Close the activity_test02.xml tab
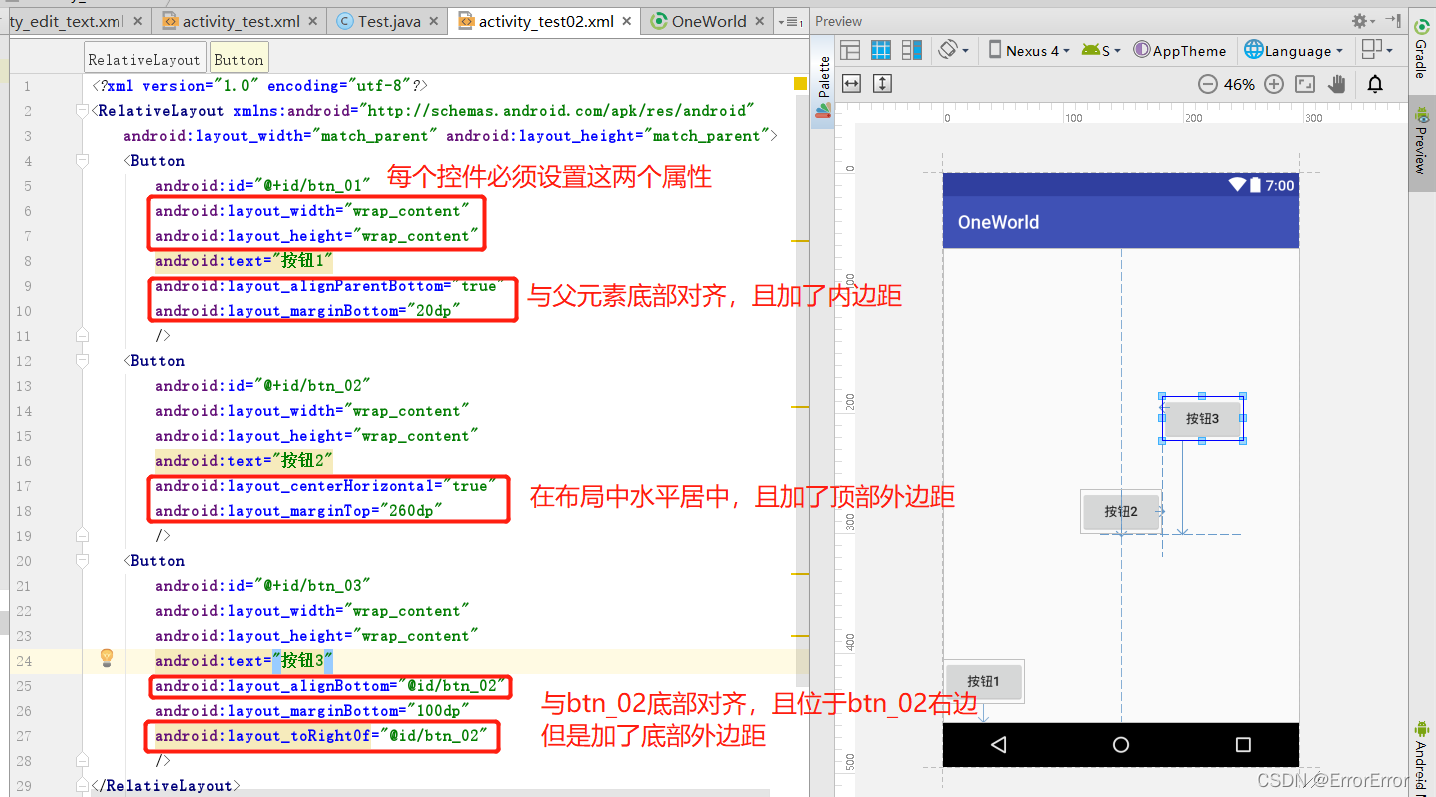Image resolution: width=1436 pixels, height=797 pixels. click(628, 22)
